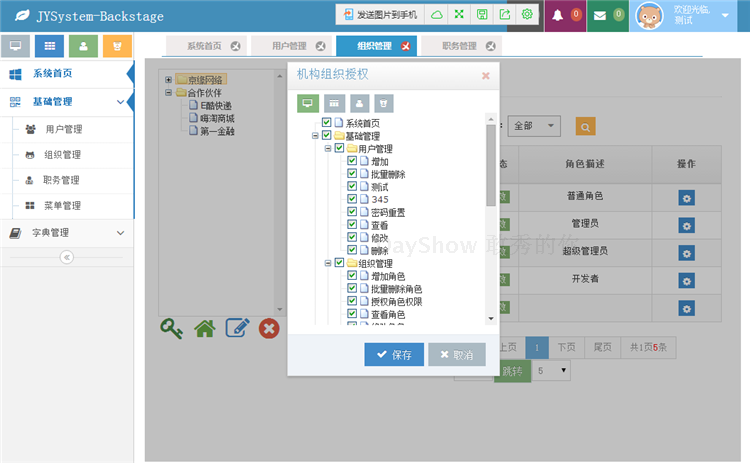Open 用户管理 in sidebar menu
Viewport: 750px width, 463px height.
[x=66, y=129]
